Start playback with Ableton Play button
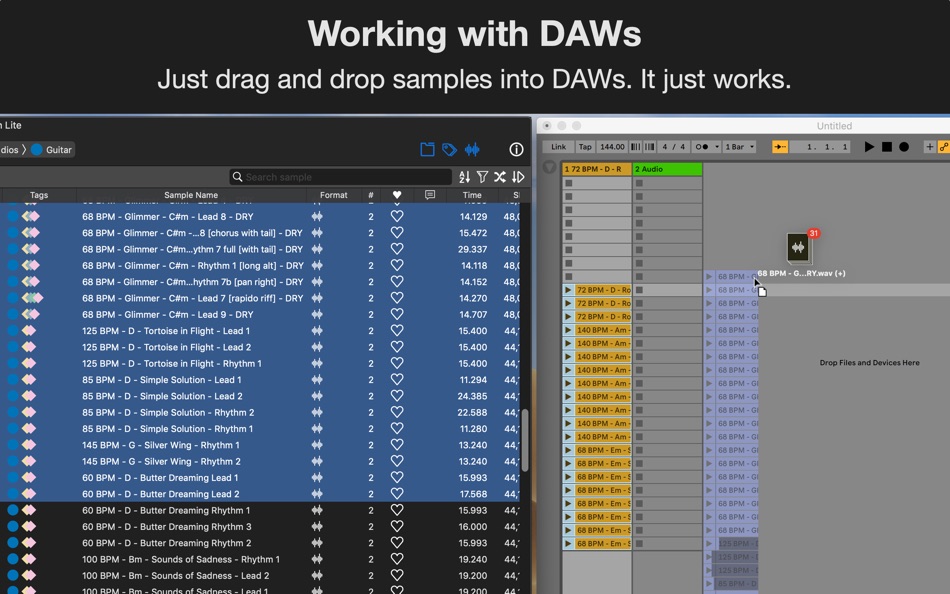The width and height of the screenshot is (950, 594). pos(869,147)
